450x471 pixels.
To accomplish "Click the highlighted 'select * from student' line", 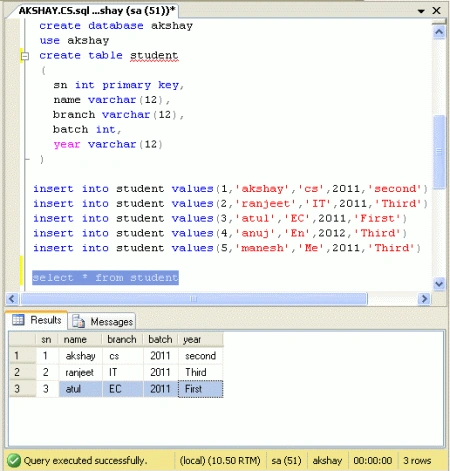I will (105, 278).
